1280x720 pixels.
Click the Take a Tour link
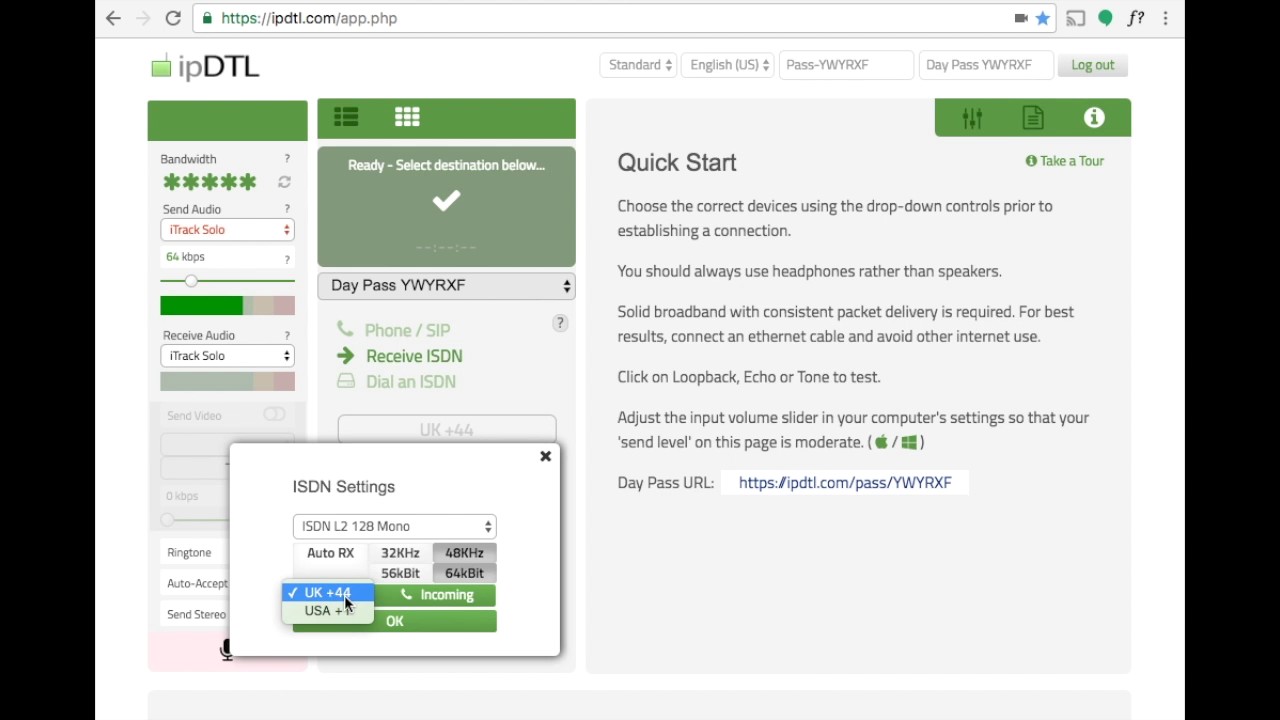pyautogui.click(x=1065, y=161)
